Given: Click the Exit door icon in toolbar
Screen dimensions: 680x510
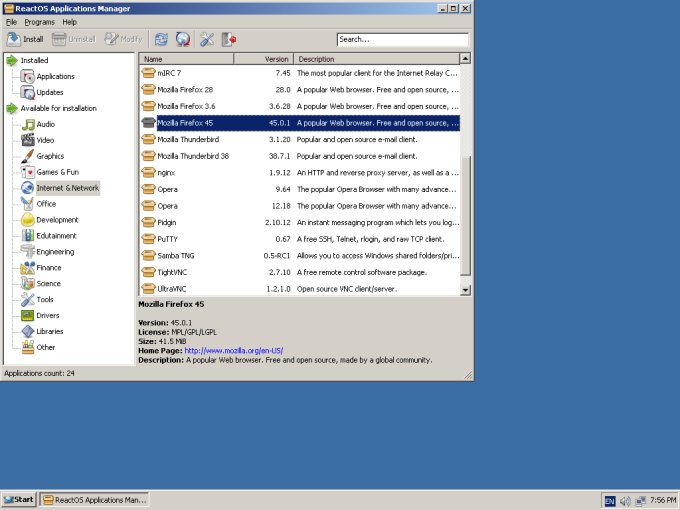Looking at the screenshot, I should (x=229, y=39).
